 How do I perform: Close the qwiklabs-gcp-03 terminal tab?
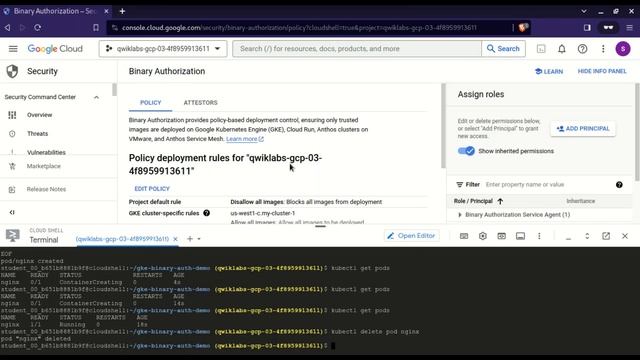[x=175, y=239]
